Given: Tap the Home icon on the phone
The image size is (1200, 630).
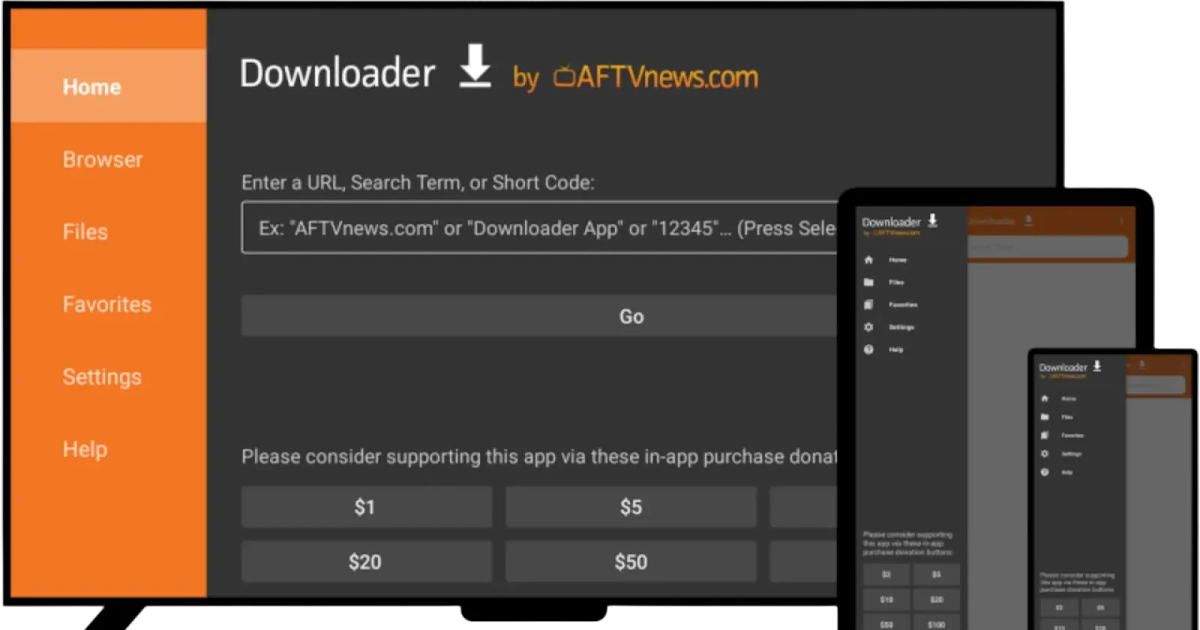Looking at the screenshot, I should (x=1044, y=398).
